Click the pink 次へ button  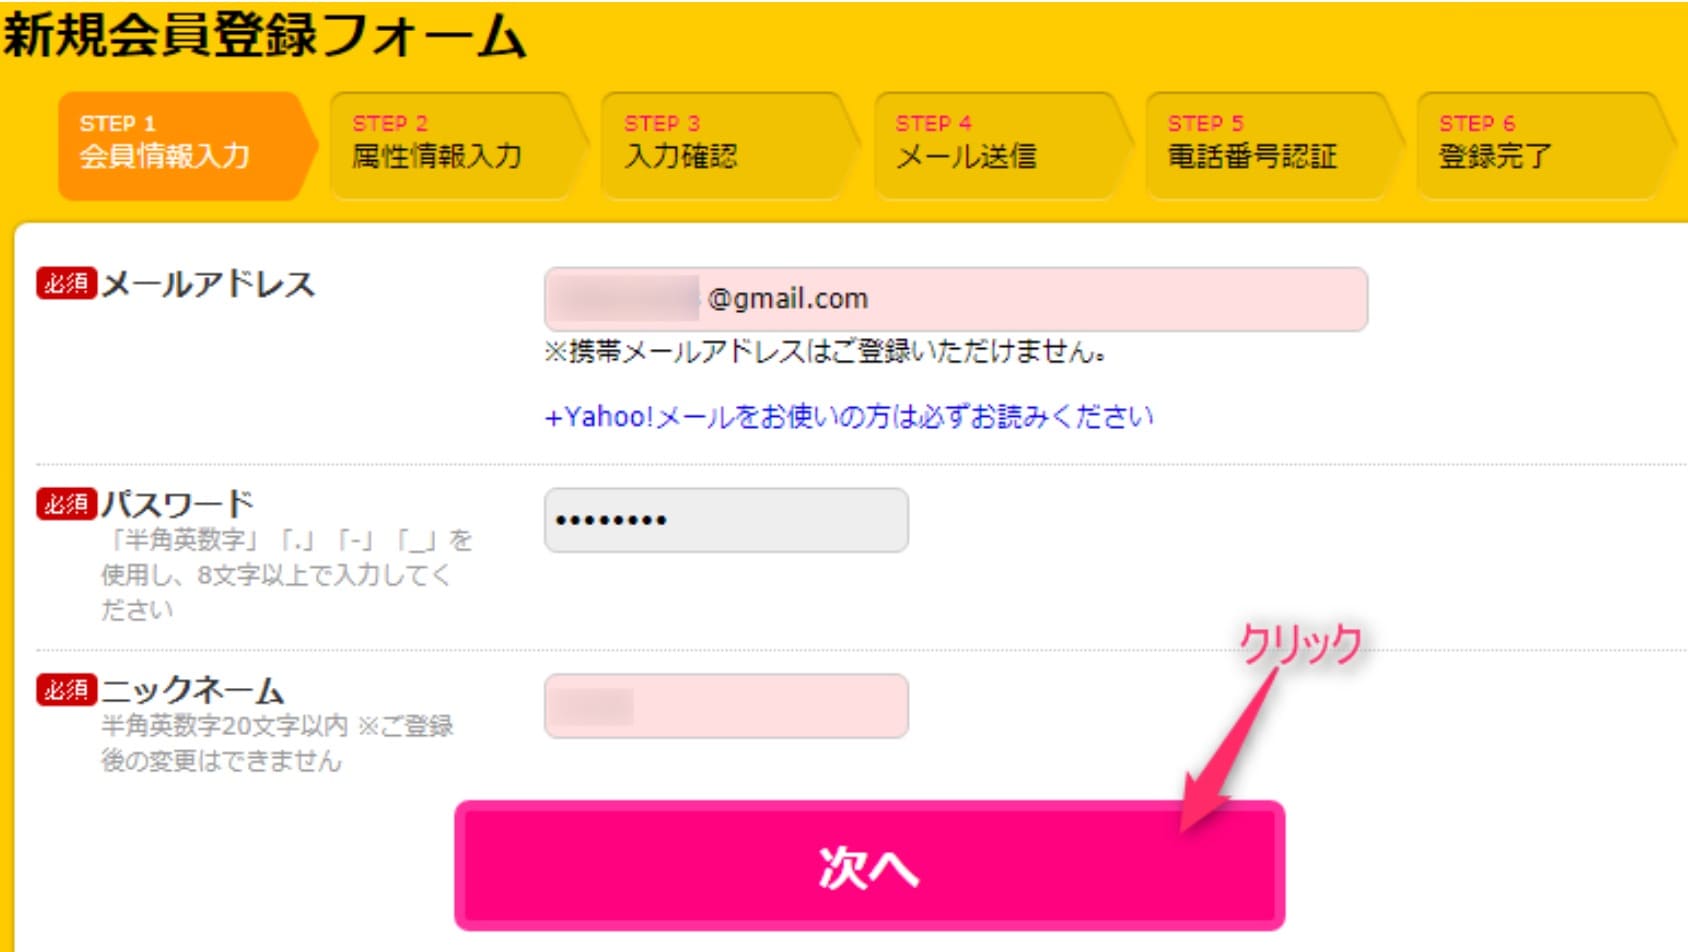point(870,866)
